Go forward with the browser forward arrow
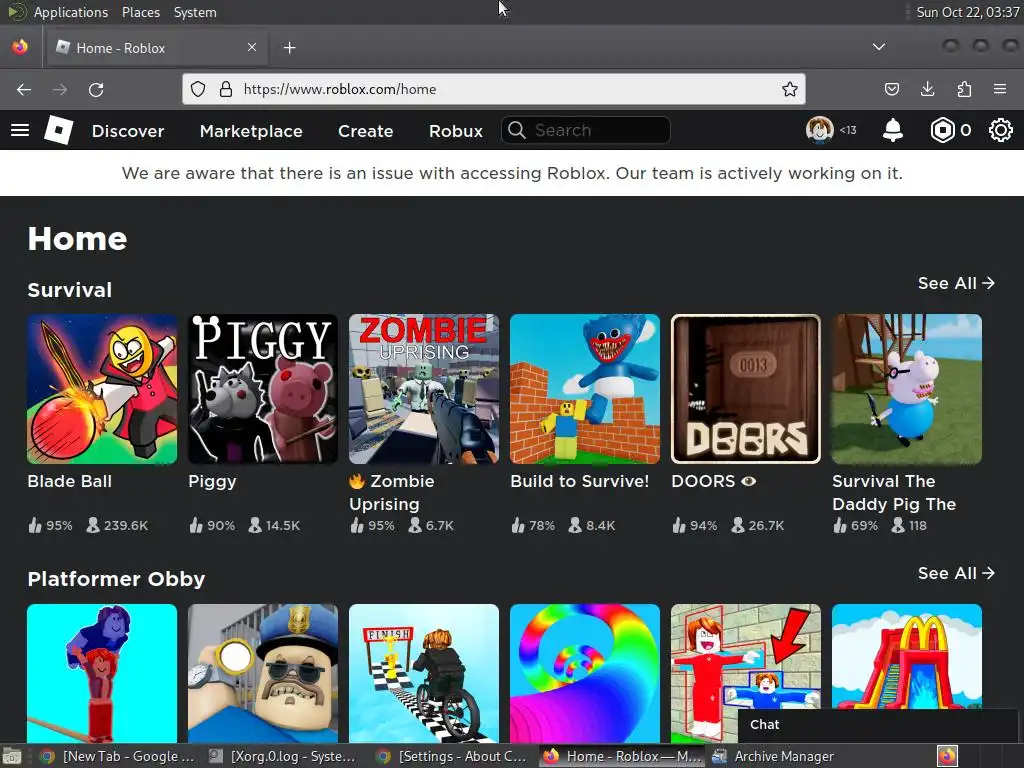Image resolution: width=1024 pixels, height=768 pixels. point(60,89)
